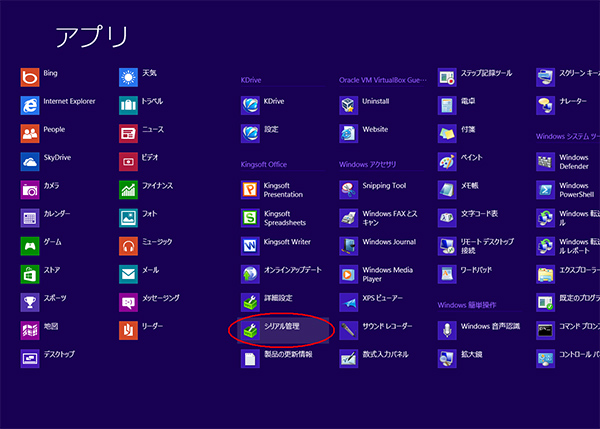
Task: Launch ペイント paint app
Action: pos(447,161)
